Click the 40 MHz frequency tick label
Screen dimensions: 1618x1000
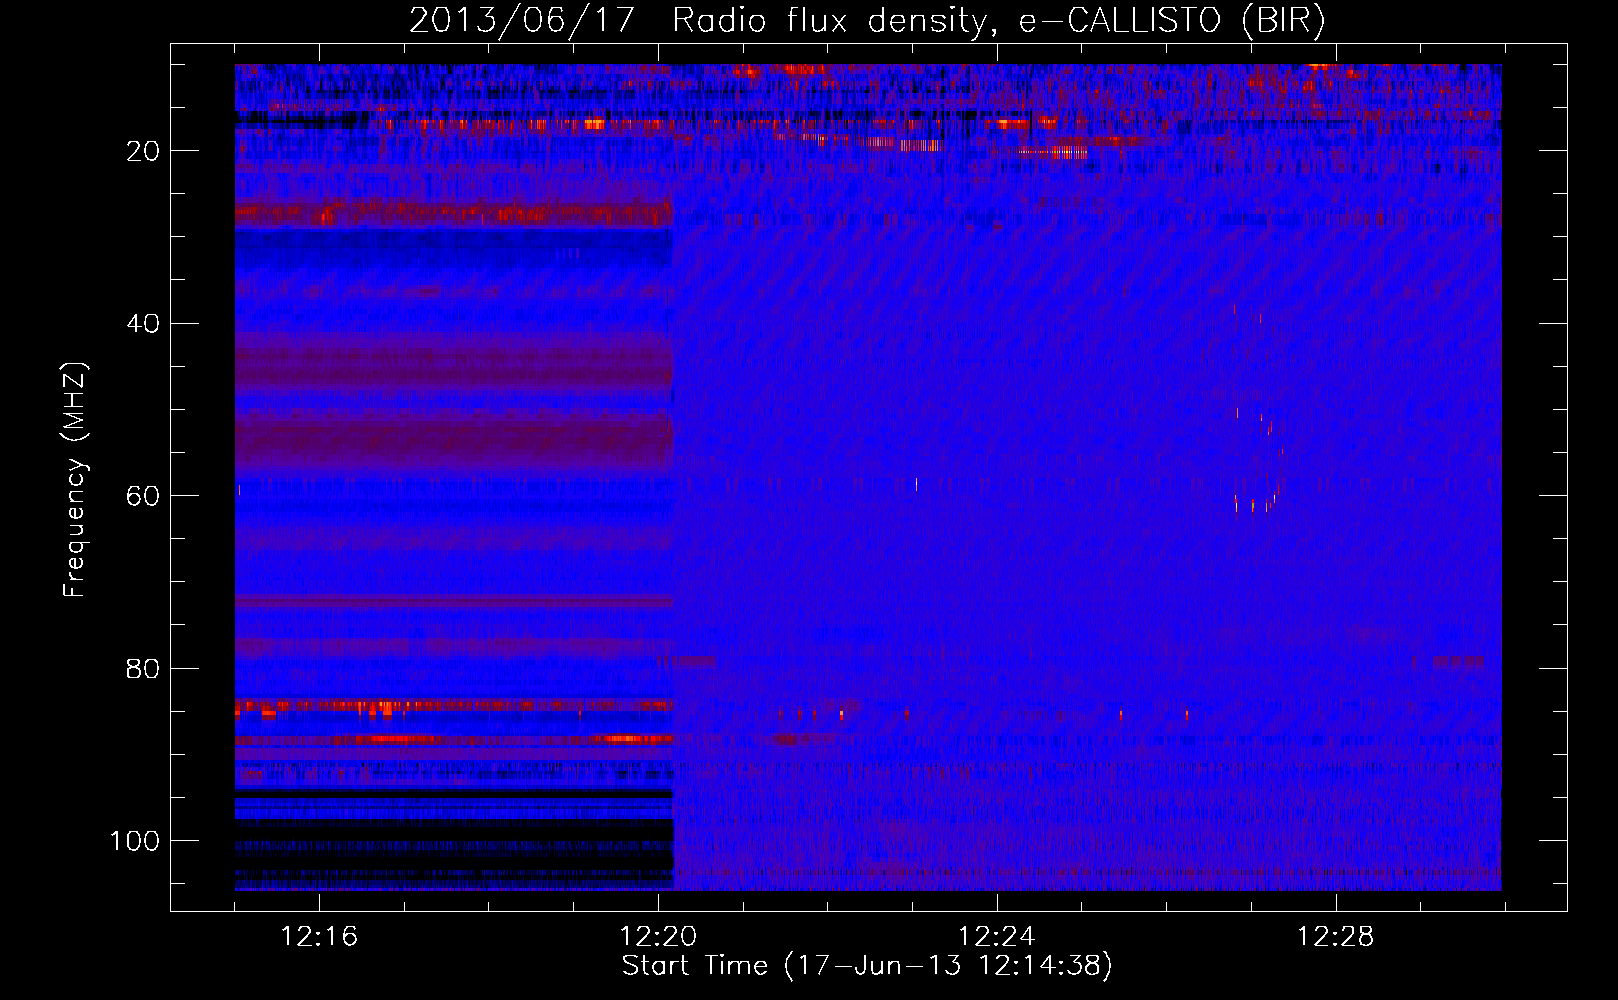point(142,324)
